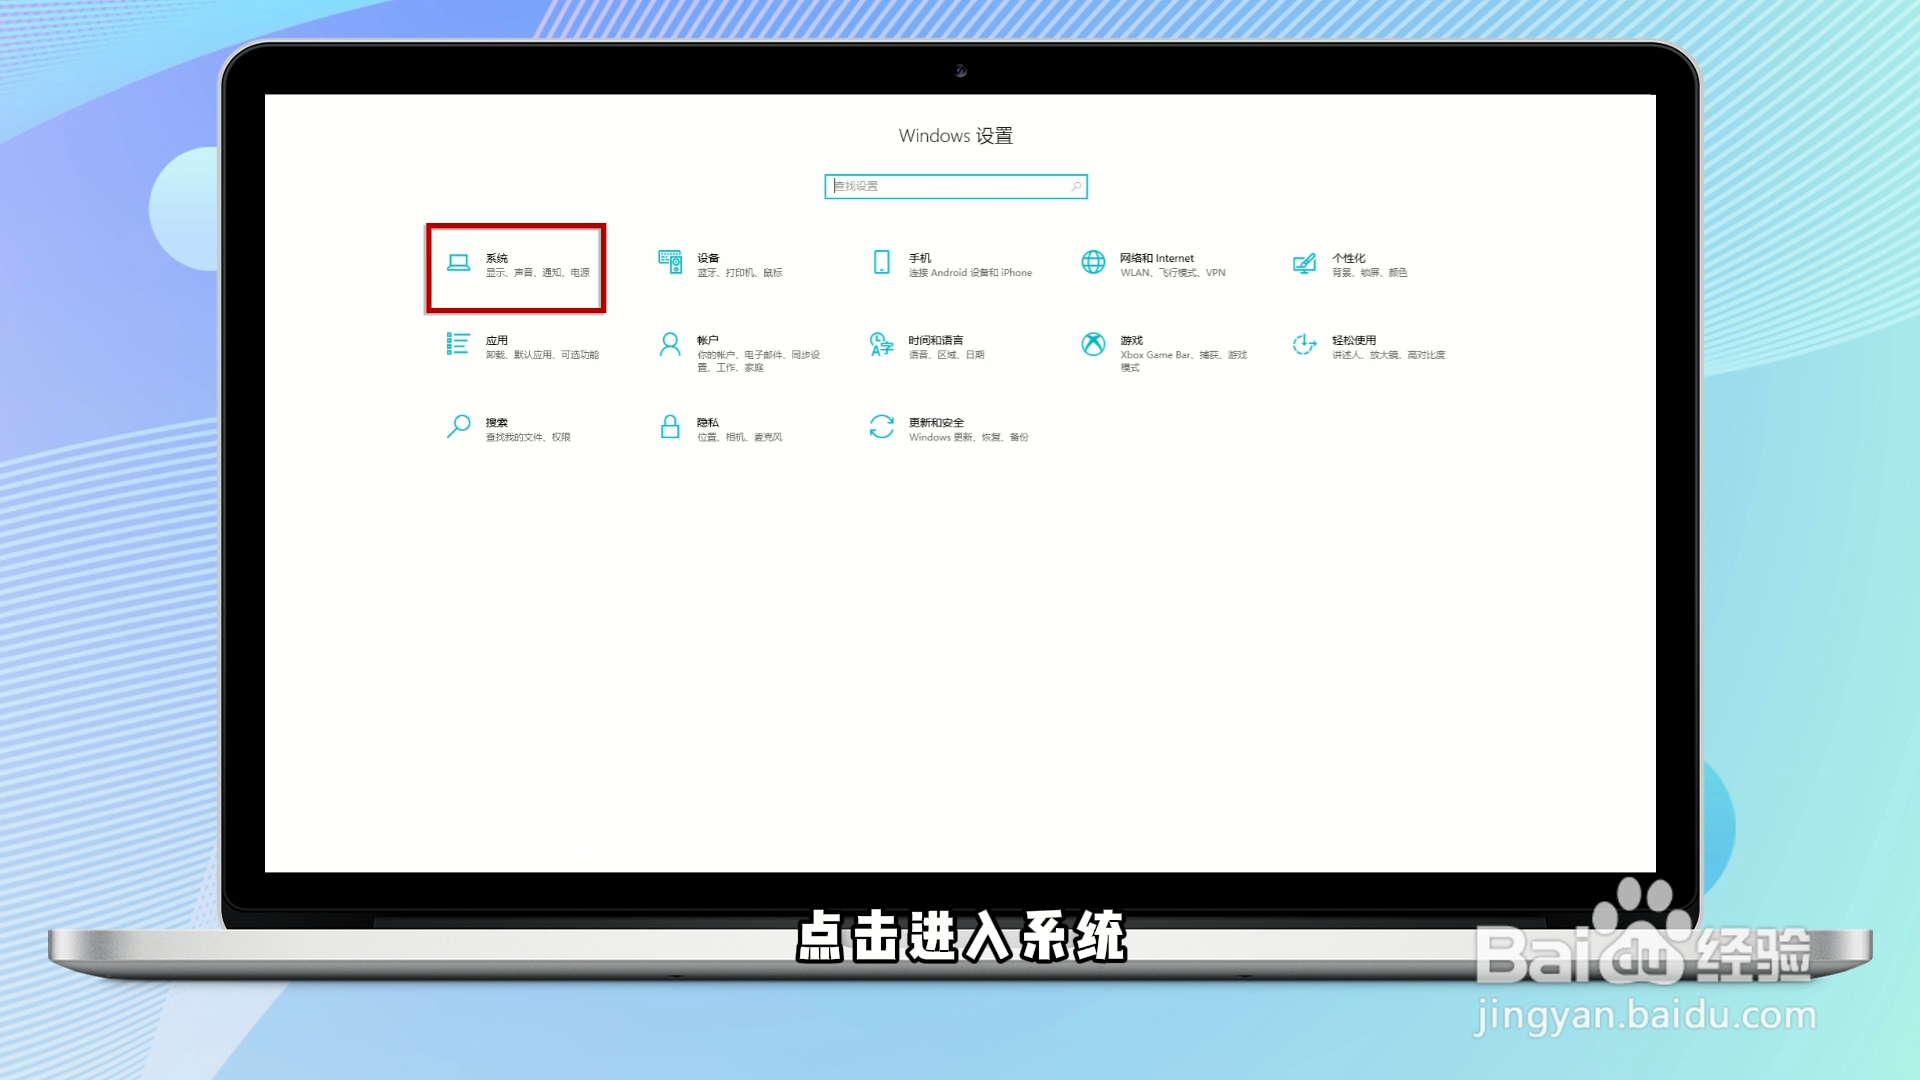1920x1080 pixels.
Task: Open the 网络和 Internet title
Action: coord(1157,258)
